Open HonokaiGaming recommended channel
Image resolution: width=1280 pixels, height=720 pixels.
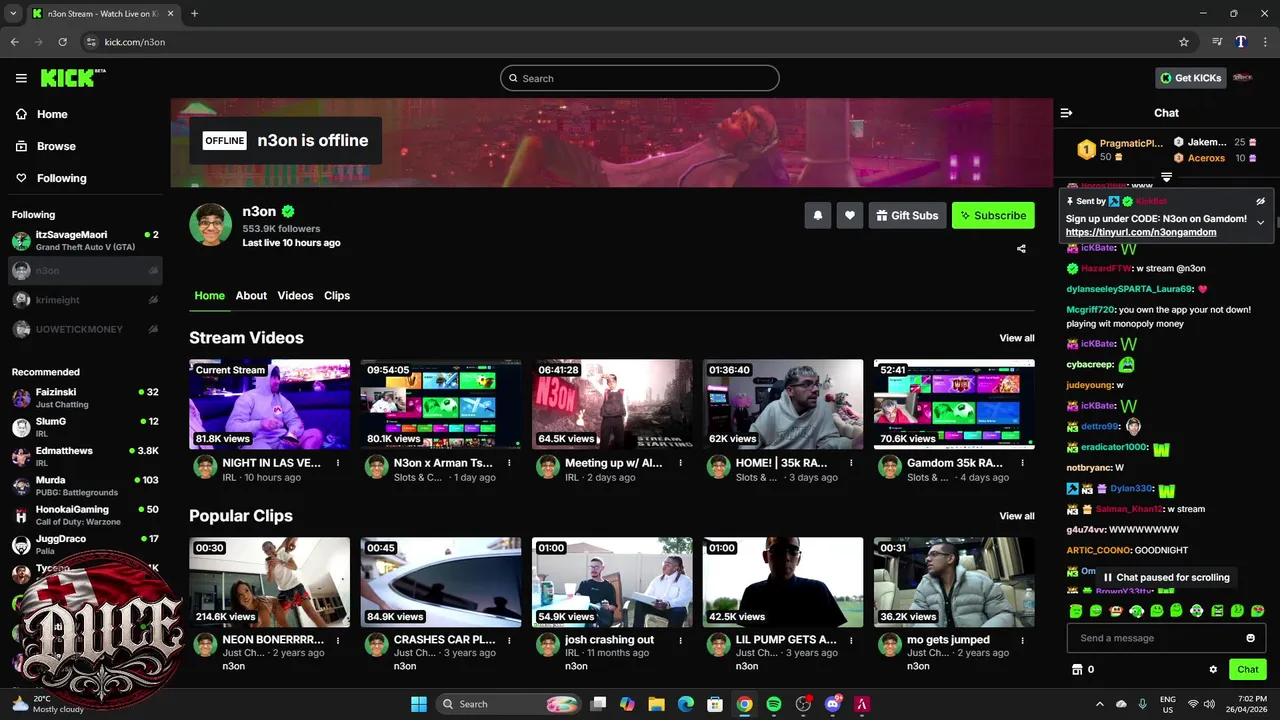click(85, 515)
